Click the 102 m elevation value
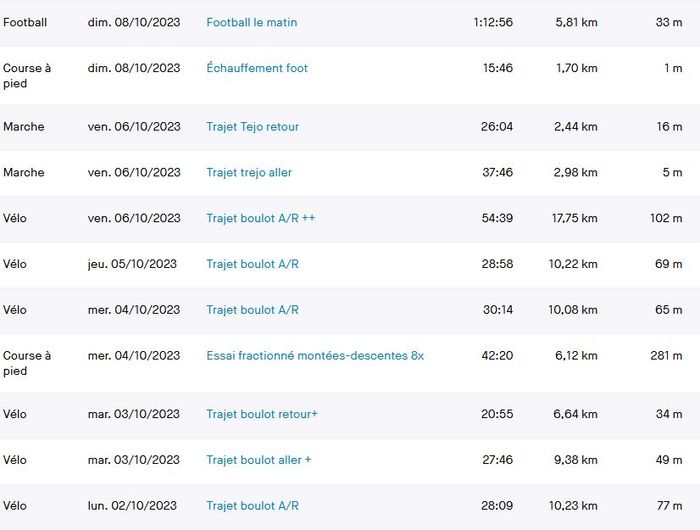700x530 pixels. 666,218
